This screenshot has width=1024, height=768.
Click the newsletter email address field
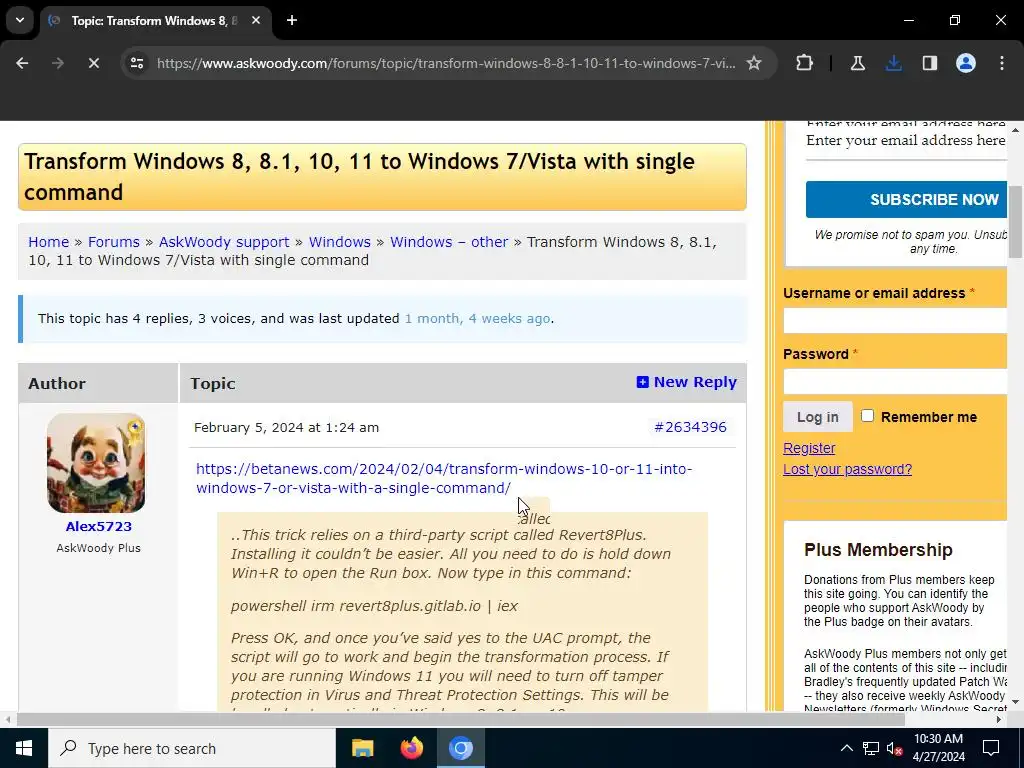point(906,140)
